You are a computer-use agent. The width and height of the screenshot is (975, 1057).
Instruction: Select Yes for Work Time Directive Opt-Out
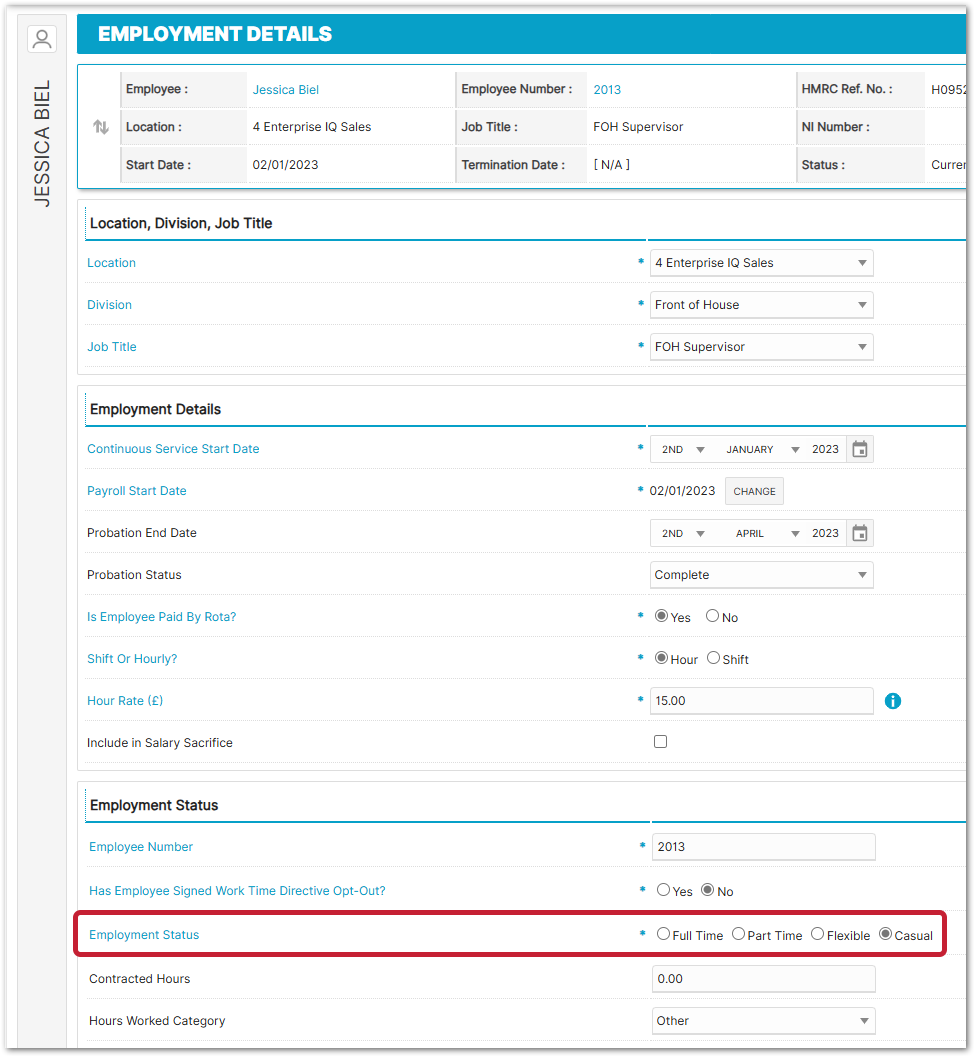(x=664, y=890)
